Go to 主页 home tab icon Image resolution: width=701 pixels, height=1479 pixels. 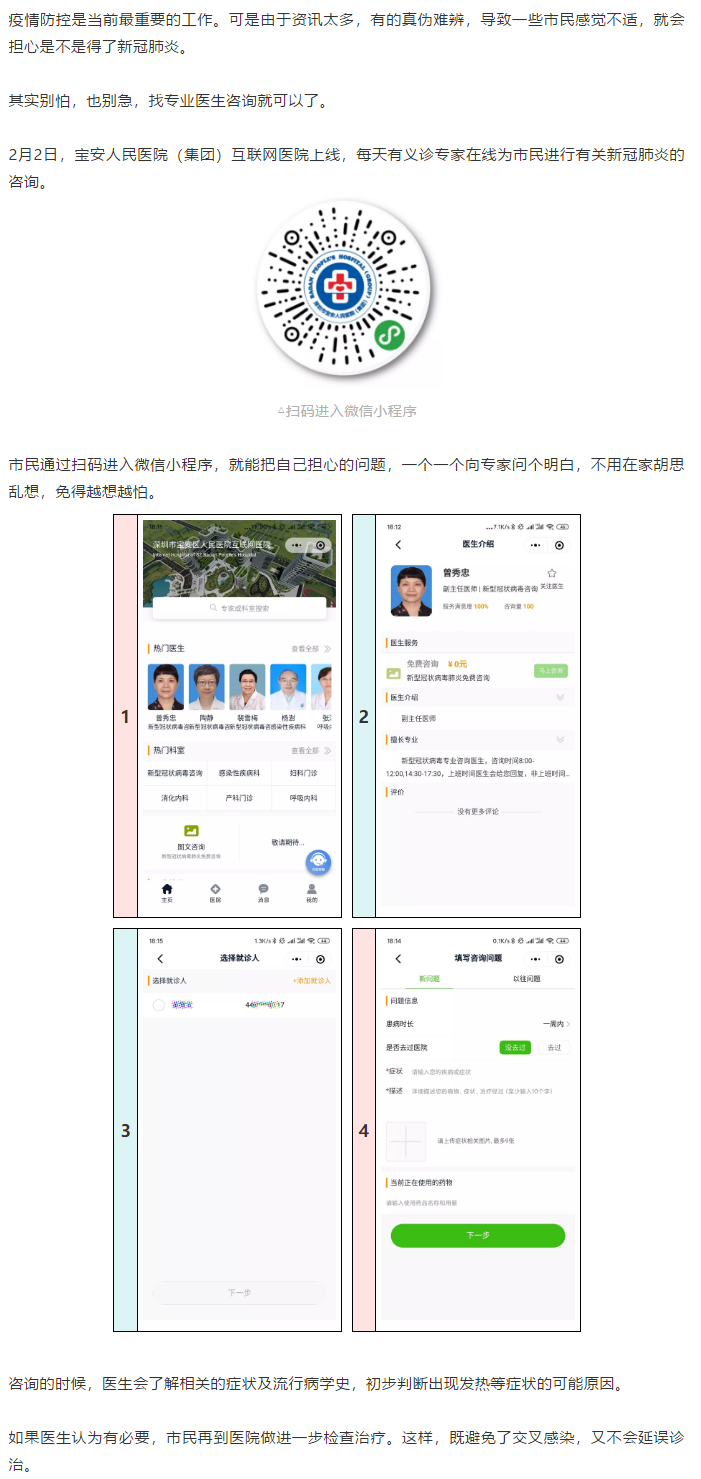tap(167, 889)
